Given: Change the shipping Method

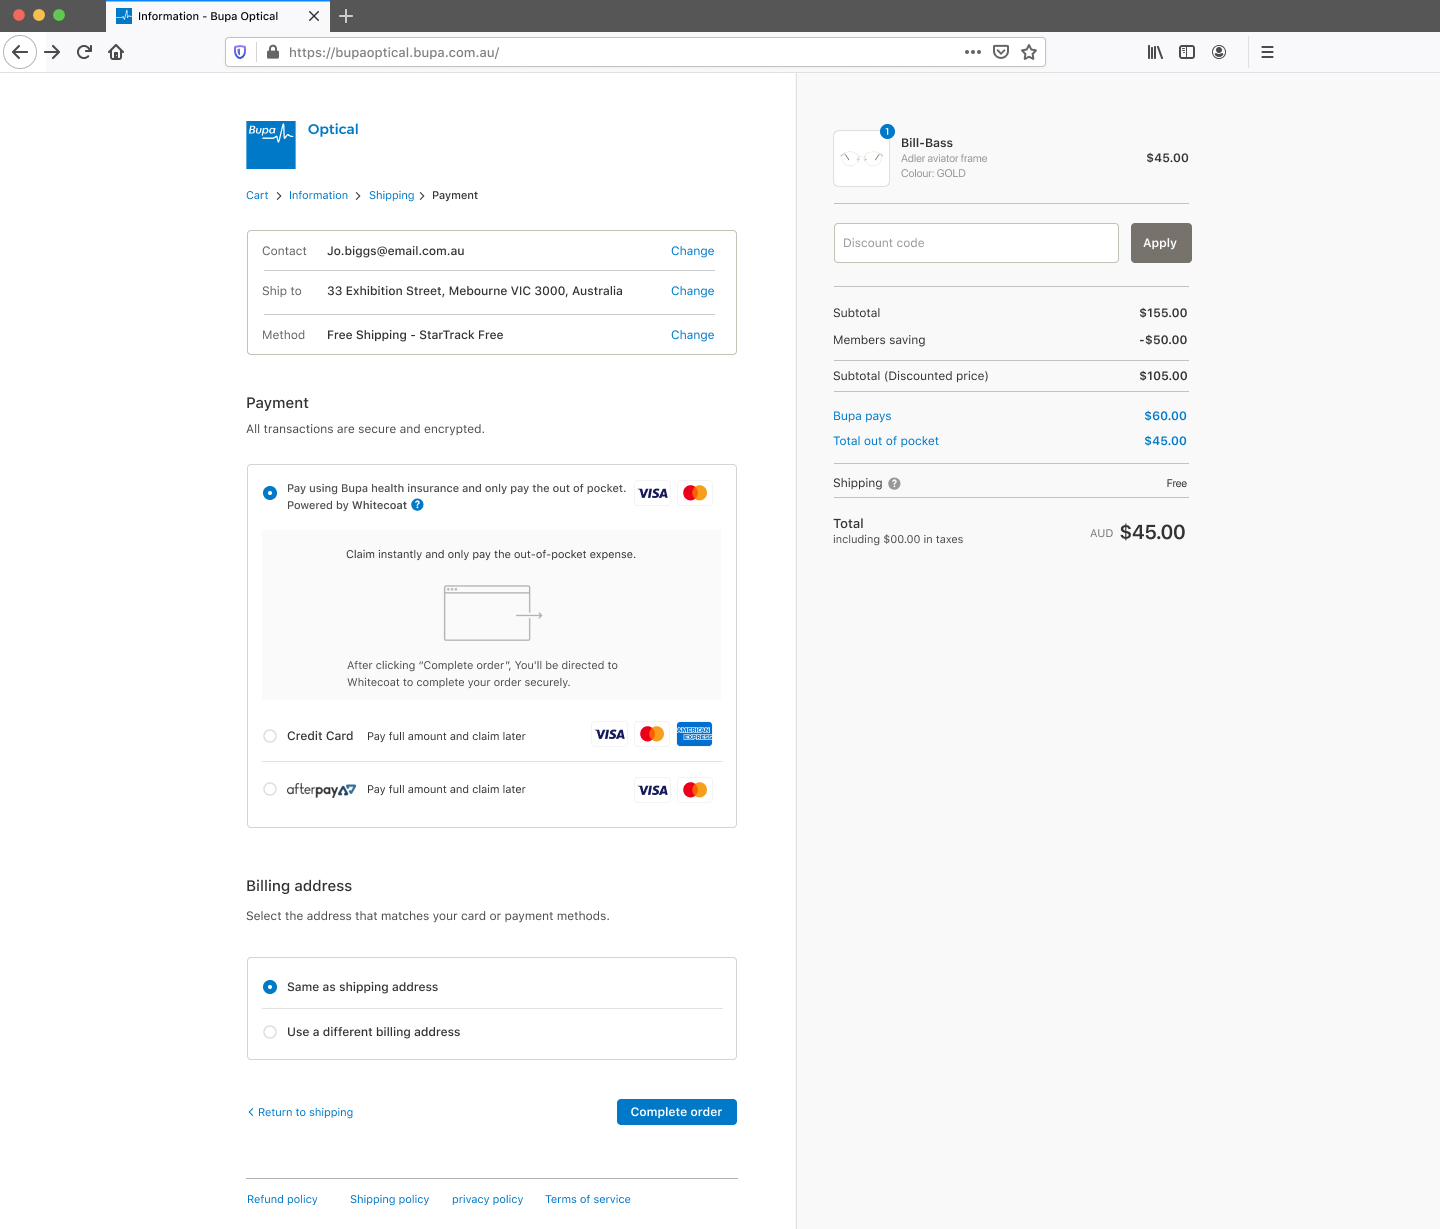Looking at the screenshot, I should (x=692, y=335).
